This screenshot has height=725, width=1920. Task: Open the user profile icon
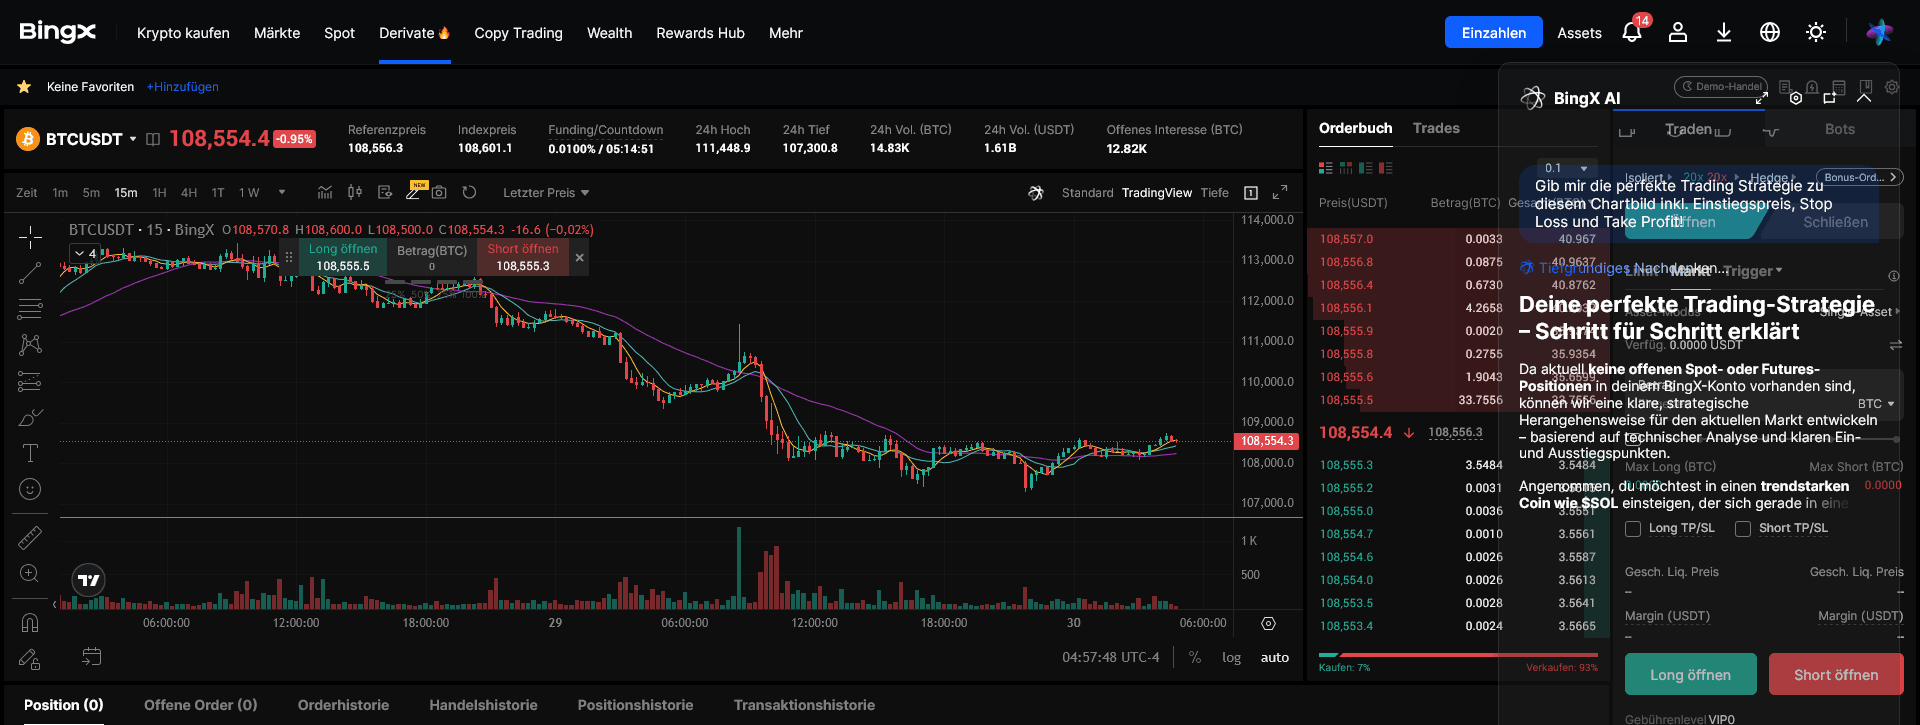point(1678,33)
